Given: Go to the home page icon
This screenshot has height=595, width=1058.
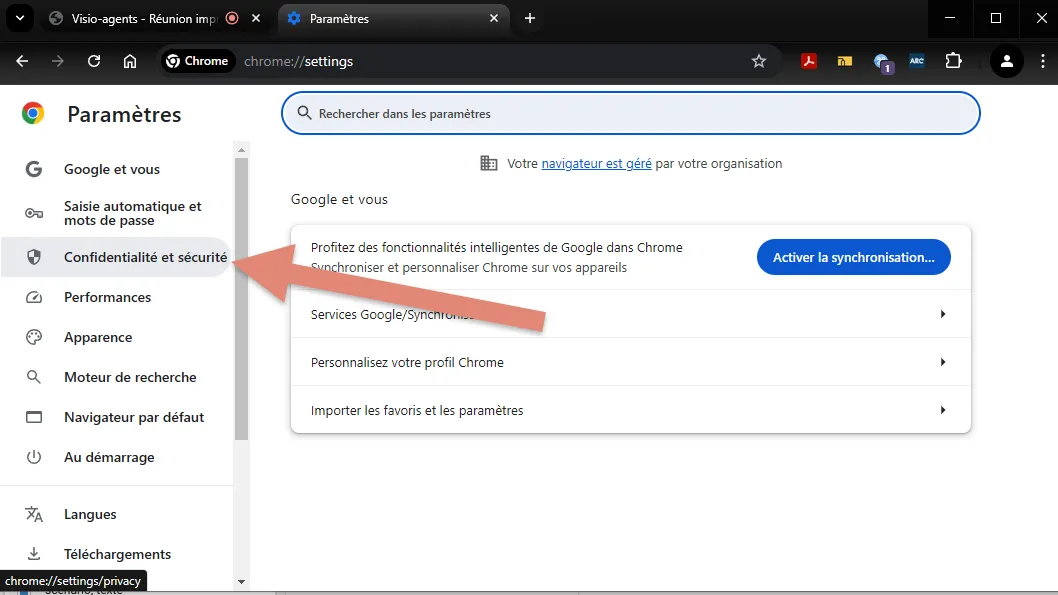Looking at the screenshot, I should point(130,61).
